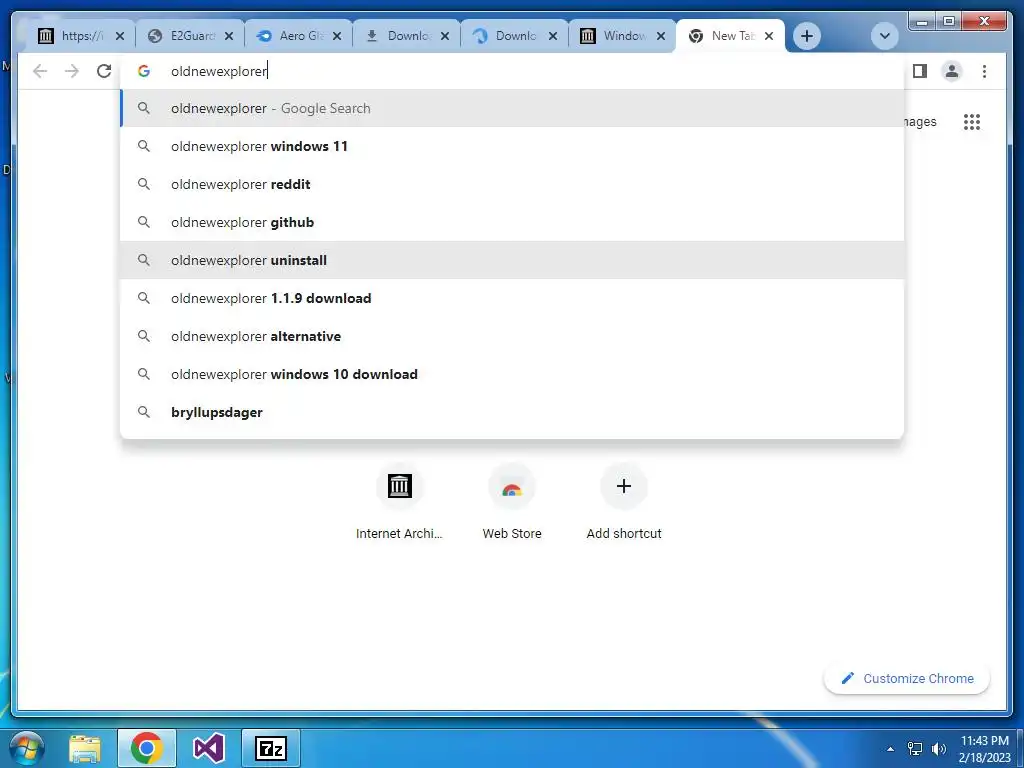Select suggestion oldnewexplorer alternative
Viewport: 1024px width, 768px height.
[513, 336]
